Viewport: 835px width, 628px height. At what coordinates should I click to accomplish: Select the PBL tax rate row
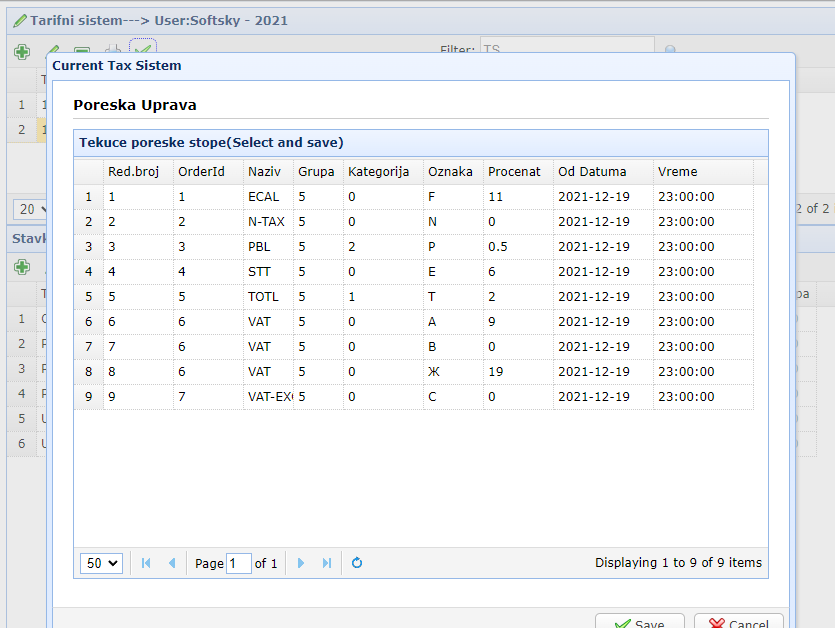260,247
